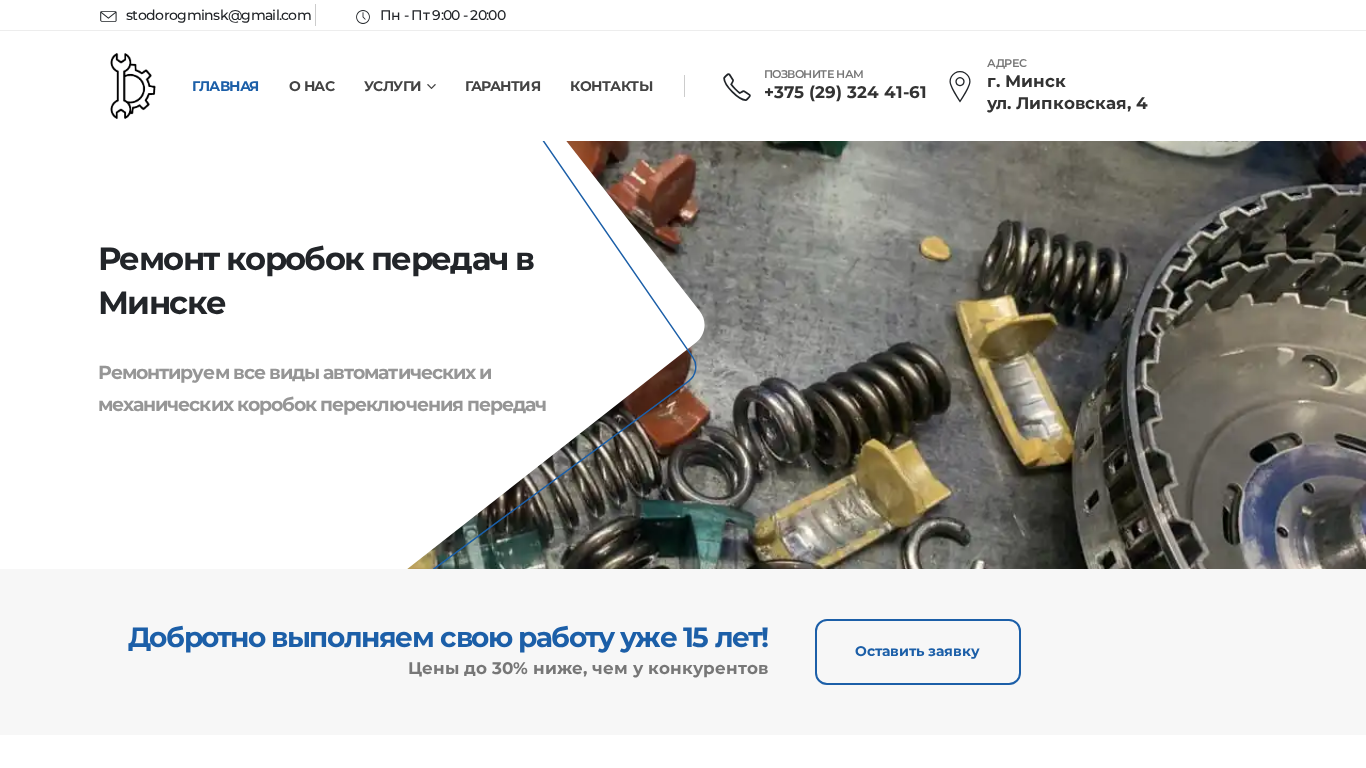The width and height of the screenshot is (1366, 768).
Task: Click the map pin address icon
Action: tap(960, 87)
